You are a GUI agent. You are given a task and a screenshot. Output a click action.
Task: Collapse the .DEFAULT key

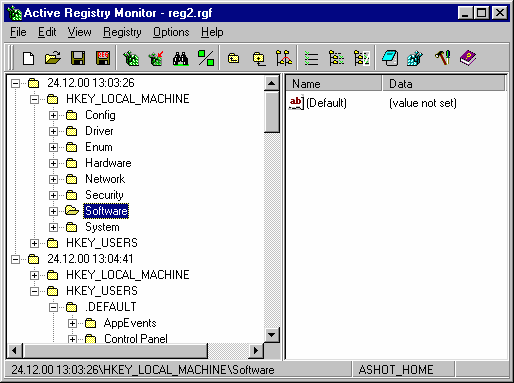(53, 307)
